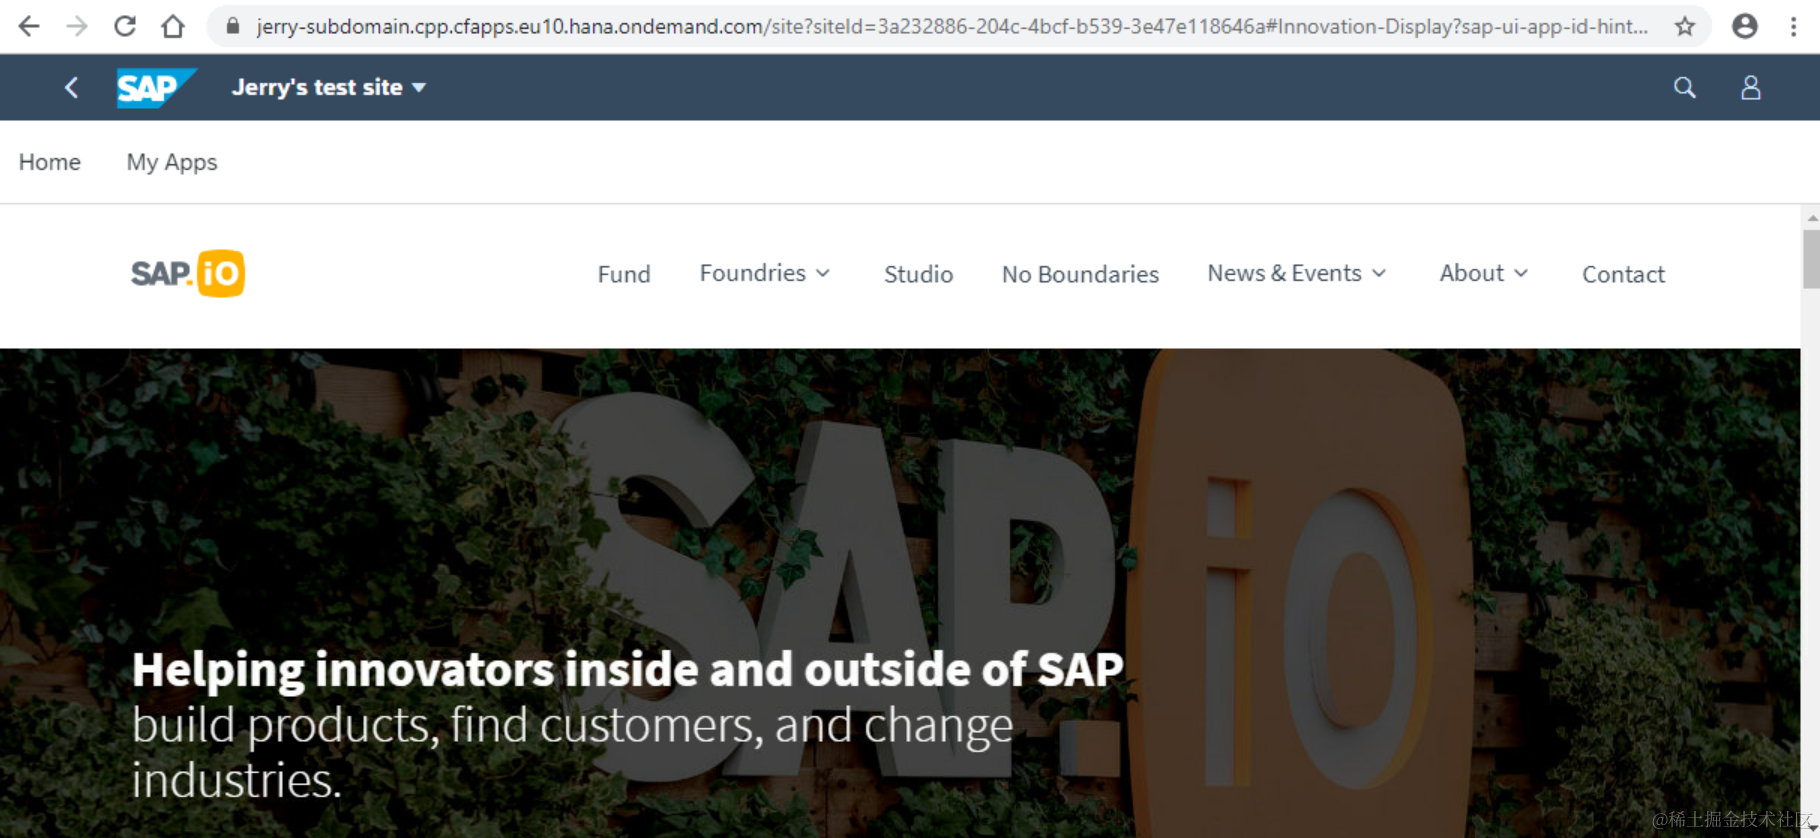The width and height of the screenshot is (1820, 838).
Task: Click the back chevron in SAP shell header
Action: pos(71,88)
